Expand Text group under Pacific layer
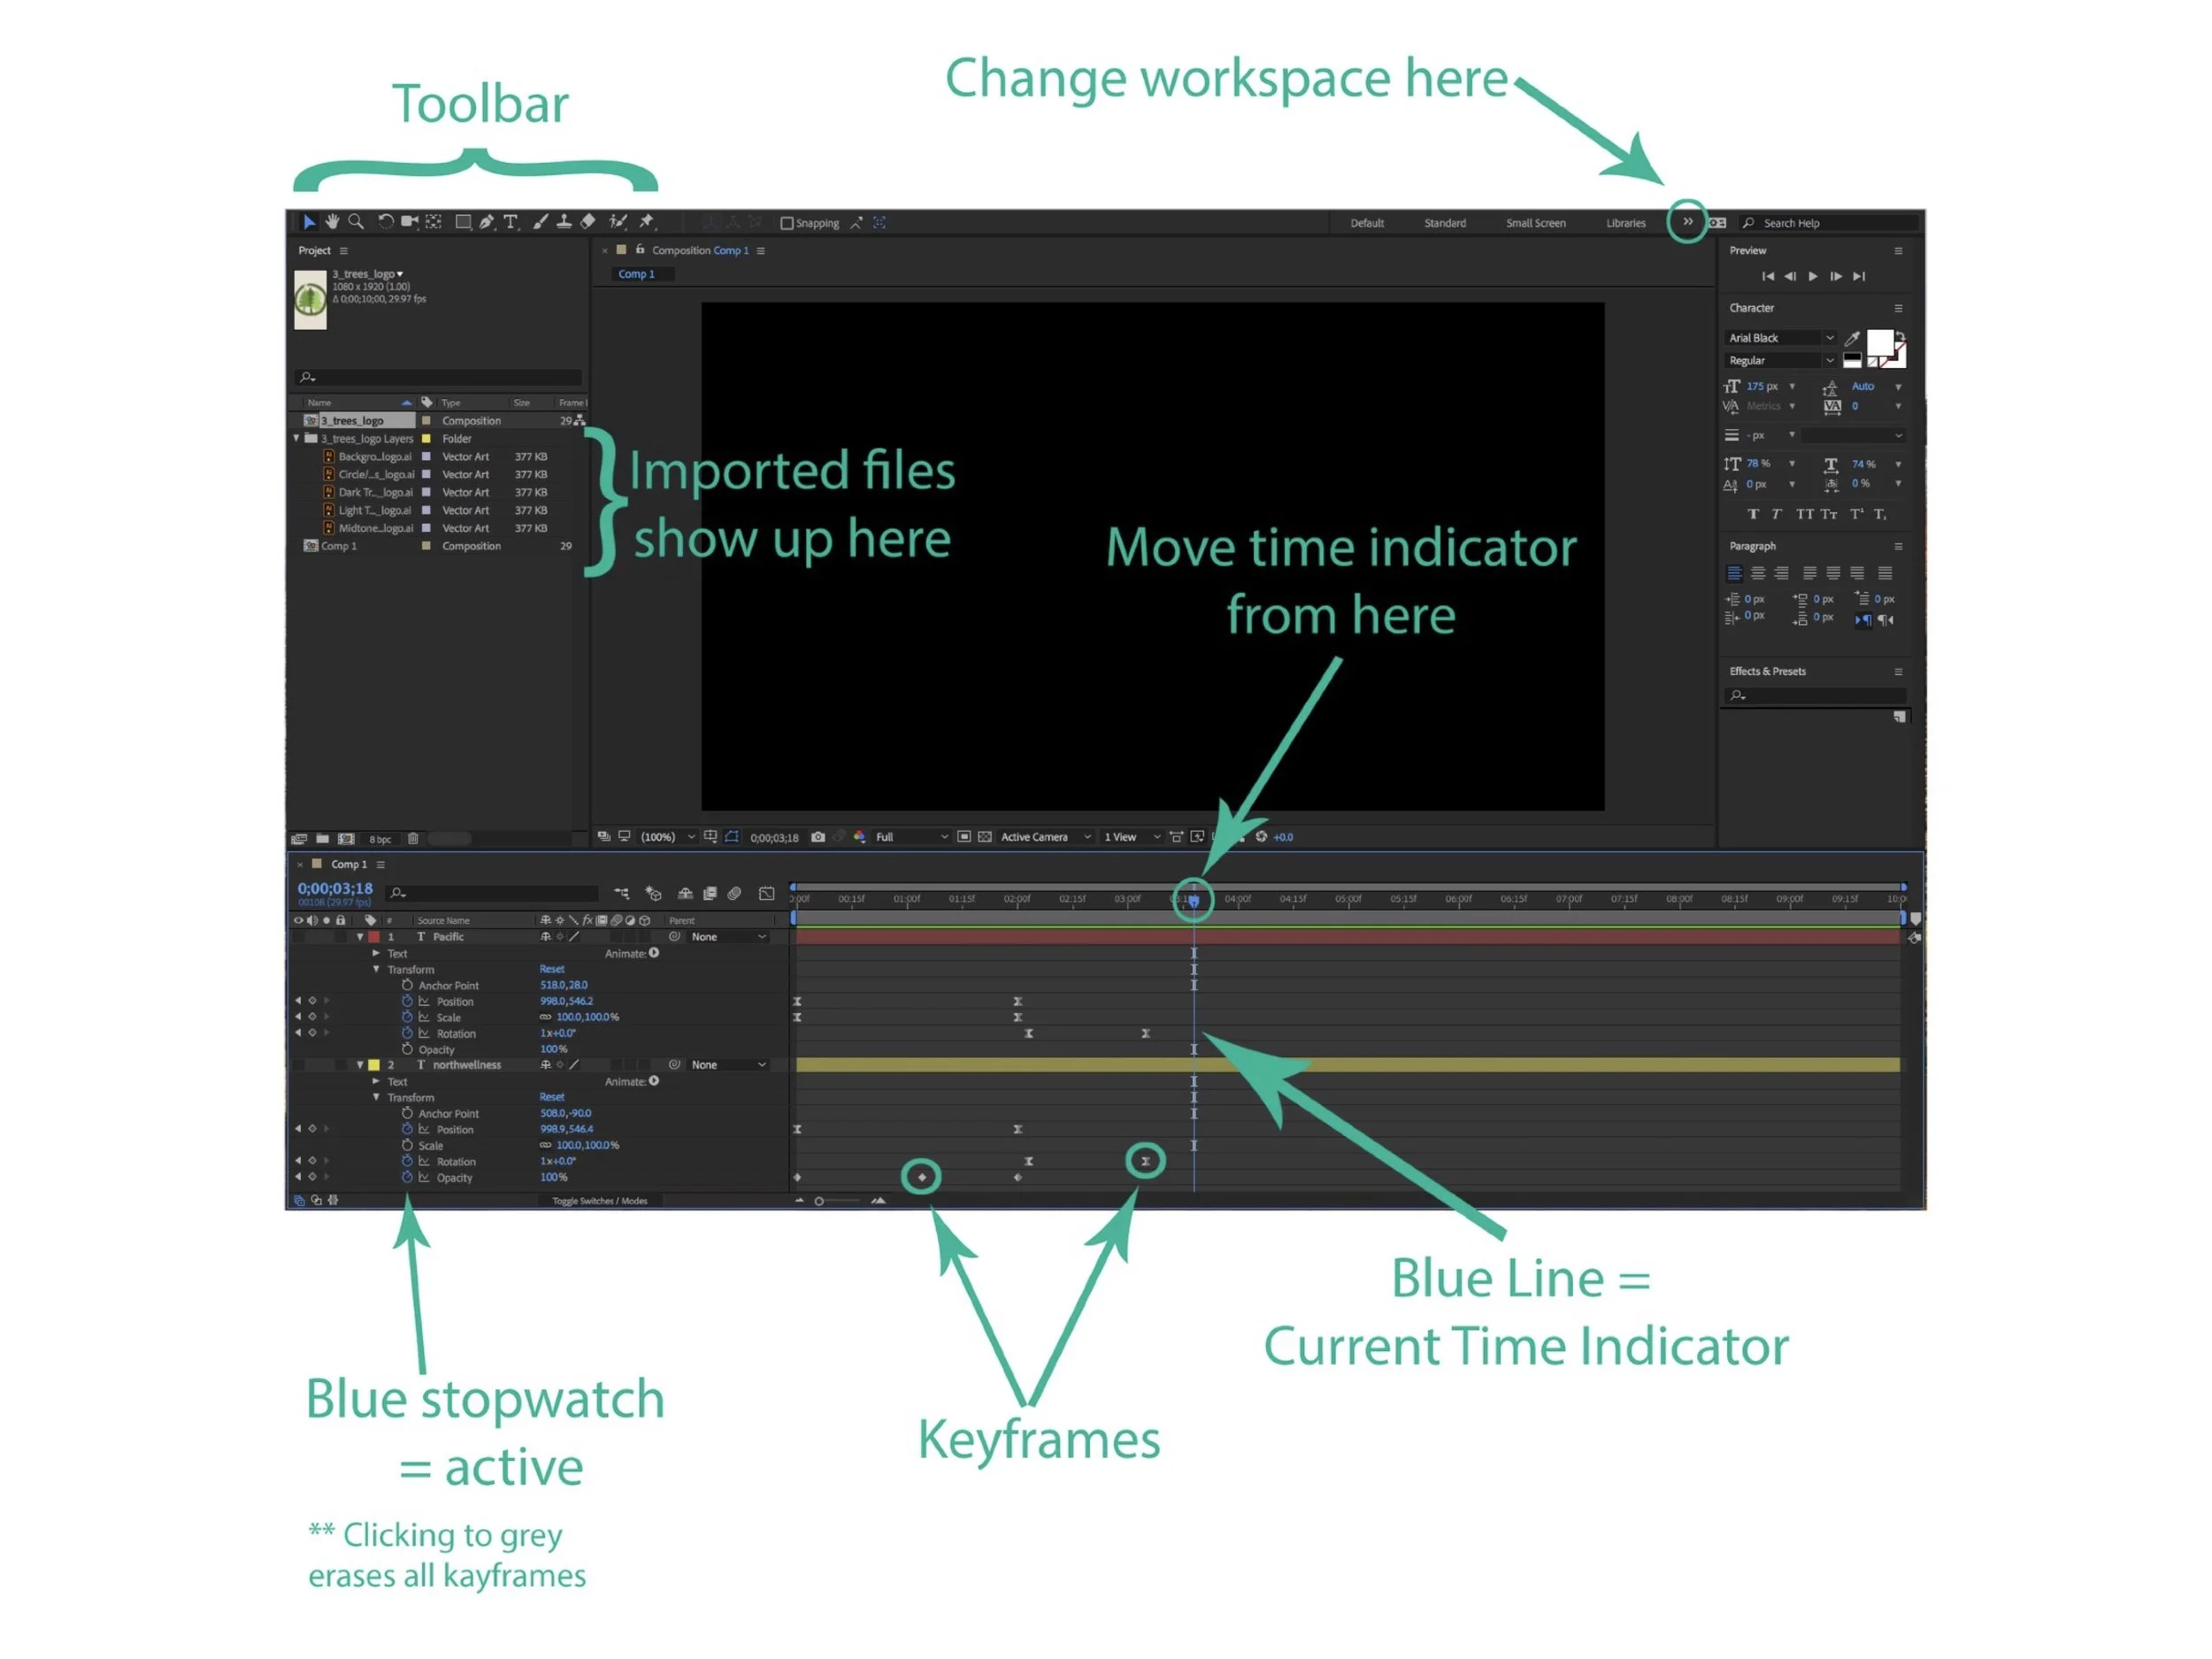The image size is (2212, 1659). pos(376,953)
